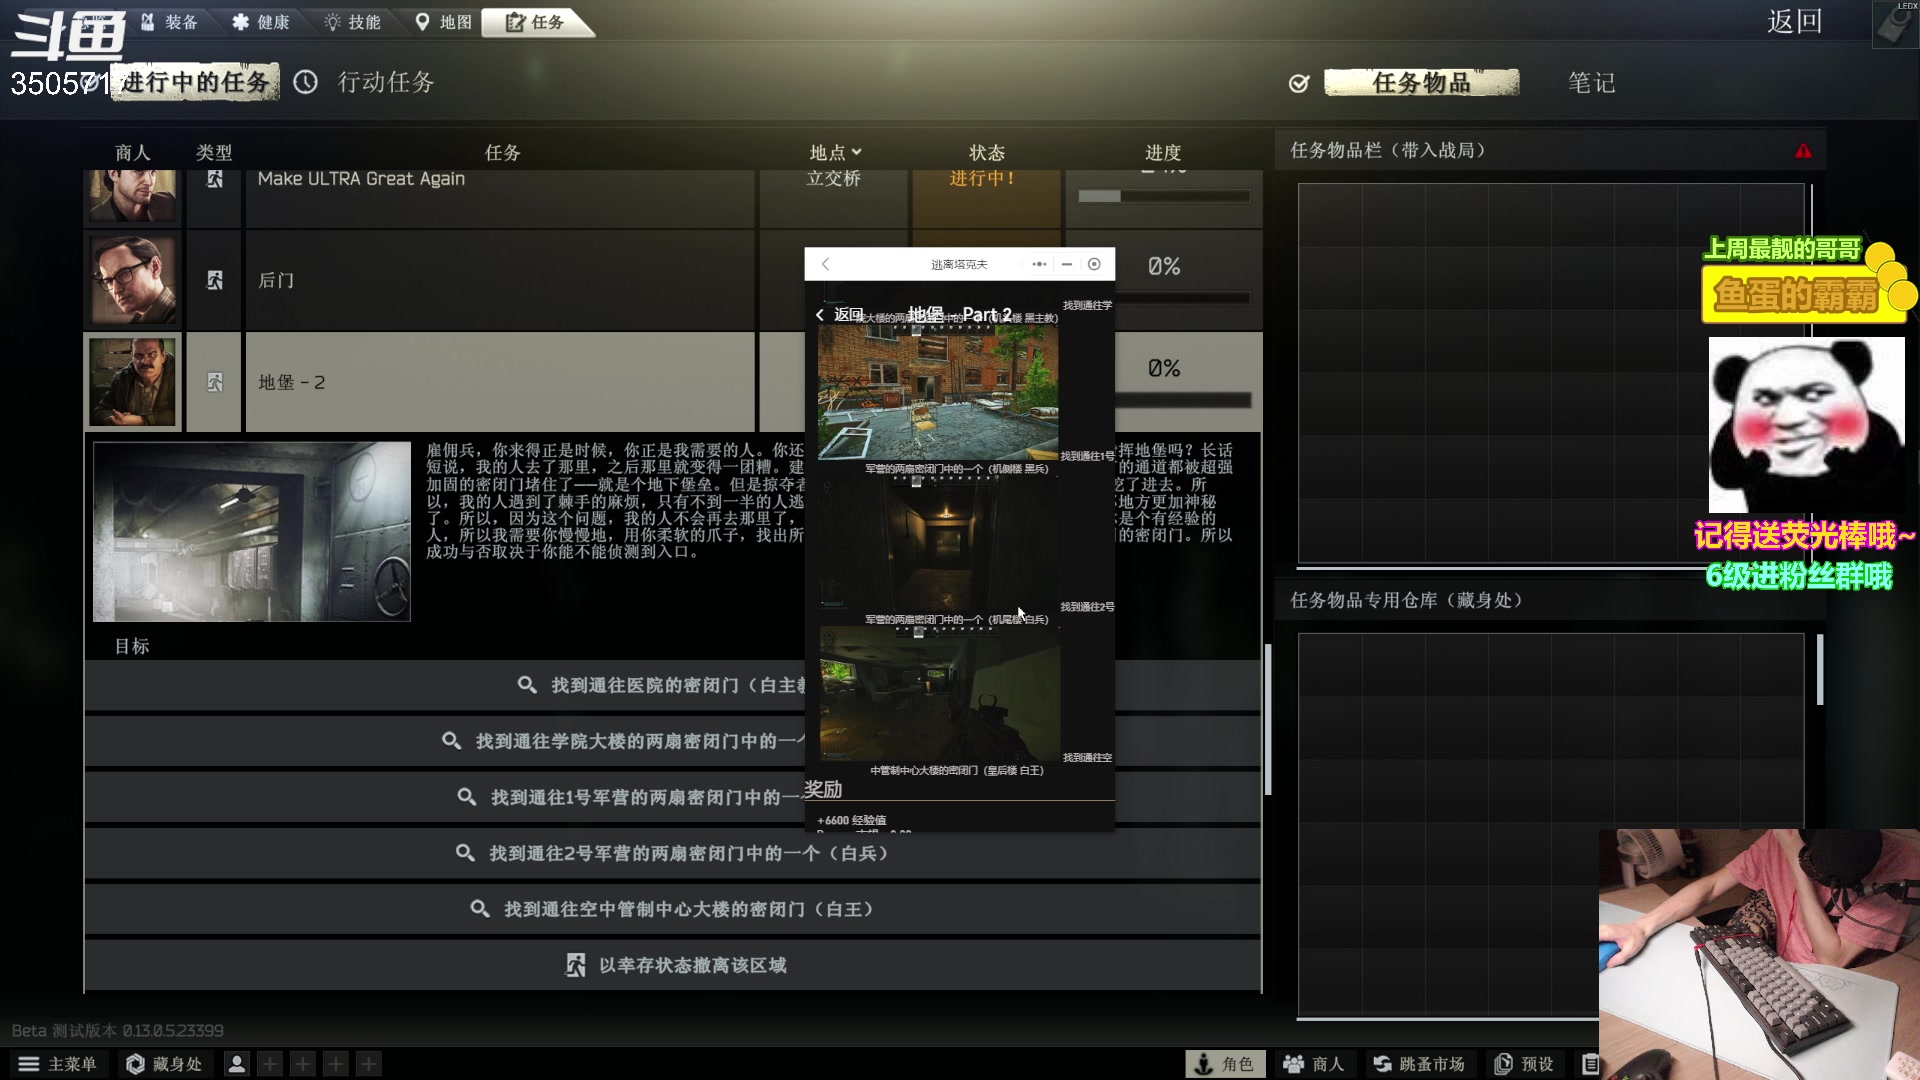Open the third guide image in popup

(x=938, y=694)
